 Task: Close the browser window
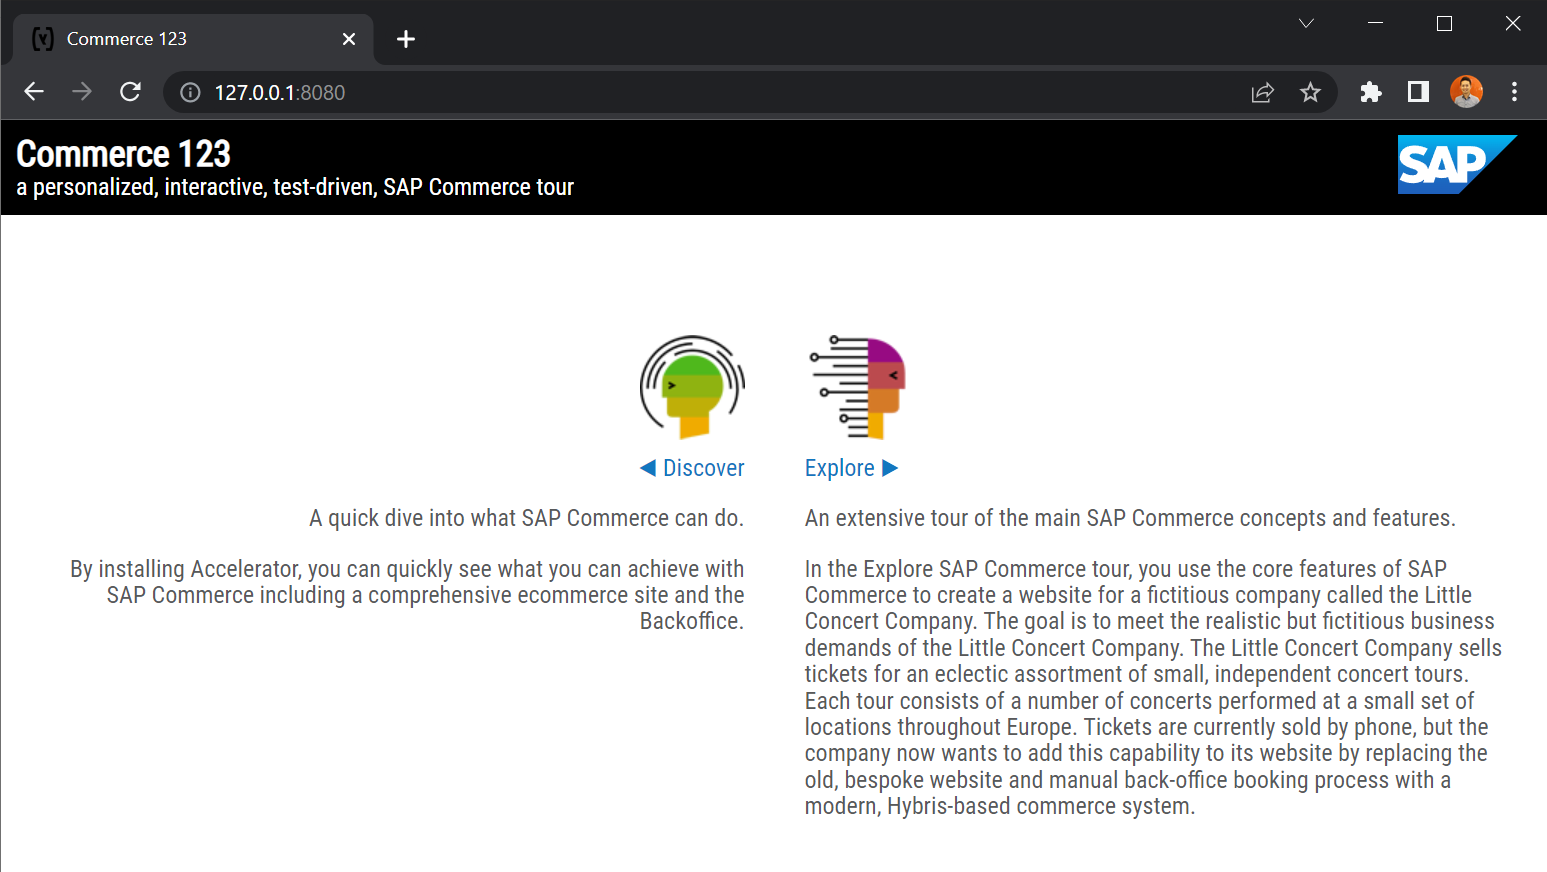coord(1513,23)
